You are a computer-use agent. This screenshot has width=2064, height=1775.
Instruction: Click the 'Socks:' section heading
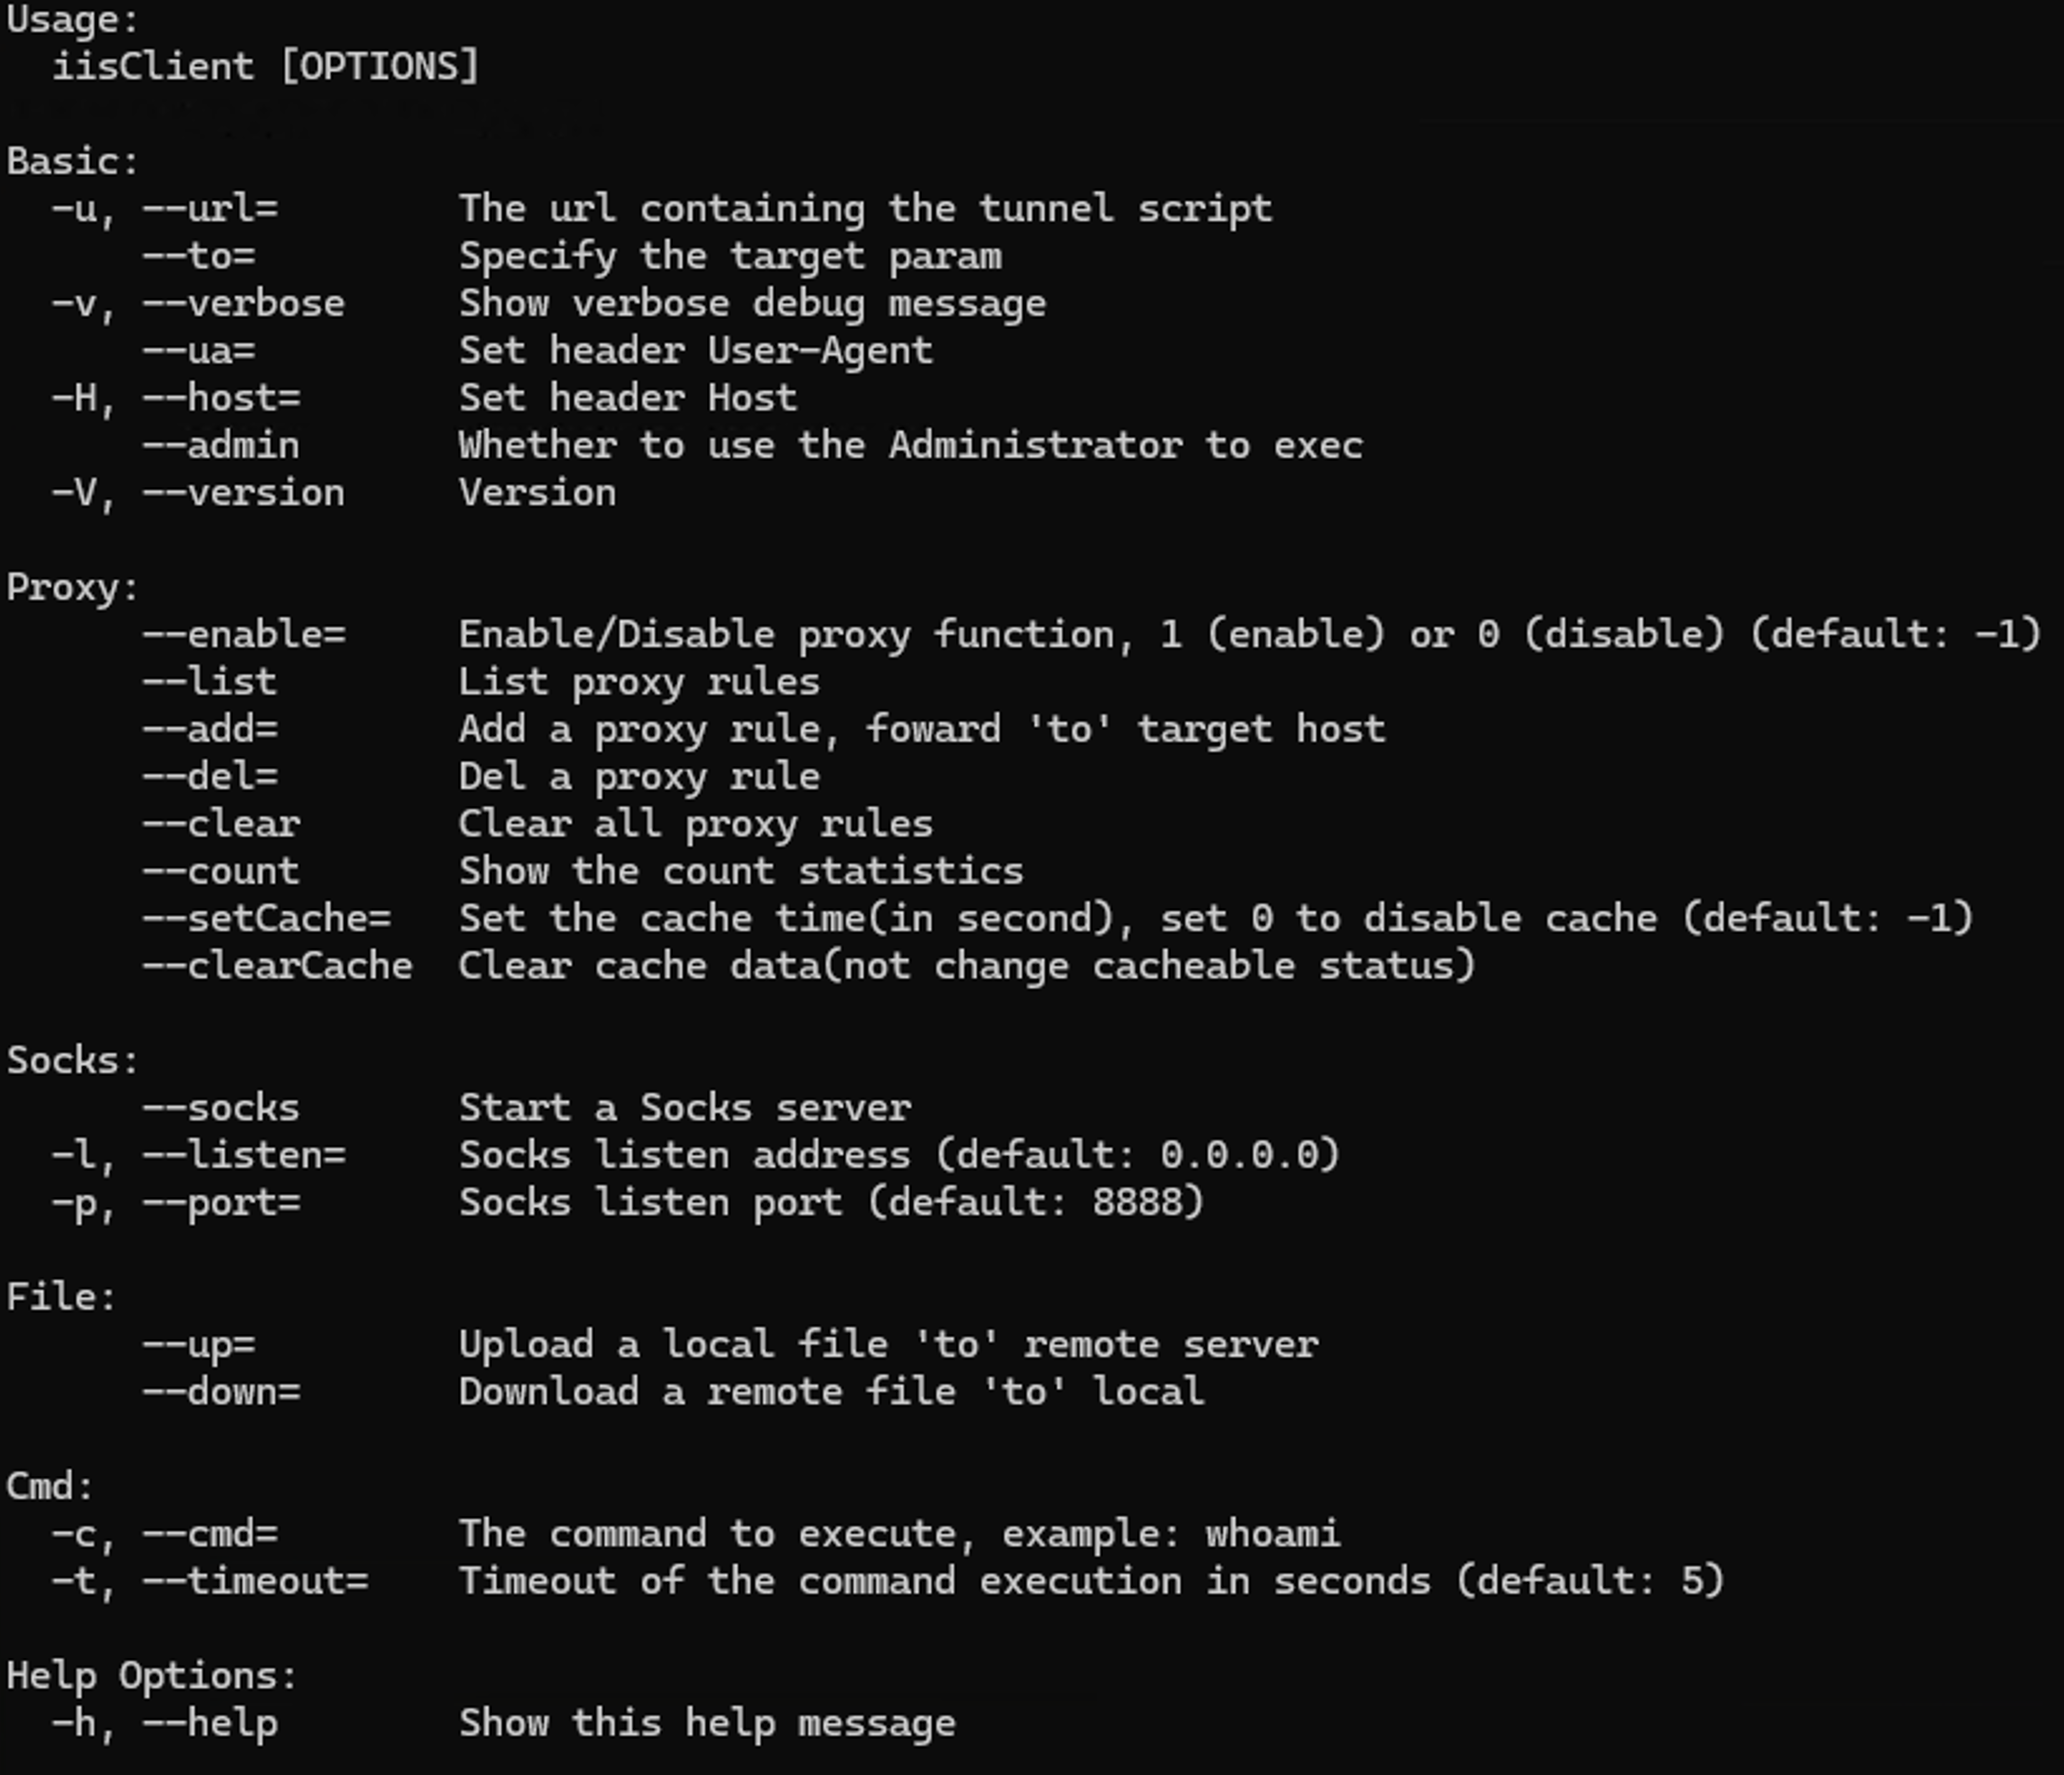72,1060
